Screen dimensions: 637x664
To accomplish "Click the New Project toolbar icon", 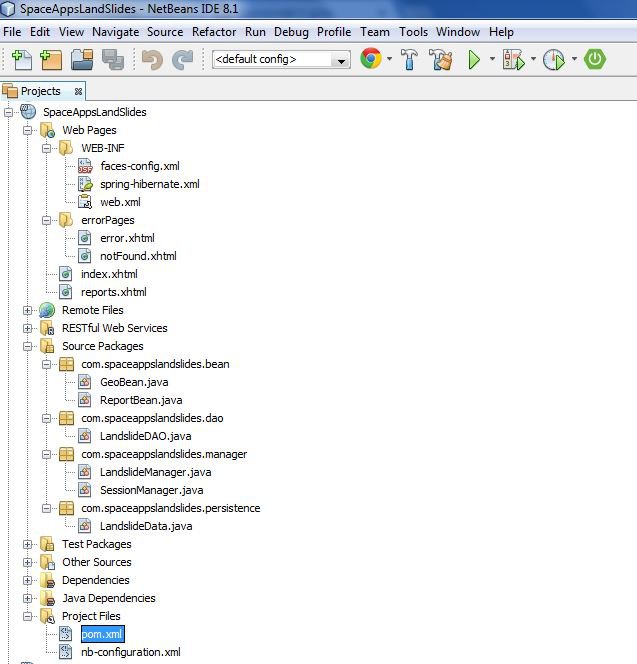I will [50, 60].
